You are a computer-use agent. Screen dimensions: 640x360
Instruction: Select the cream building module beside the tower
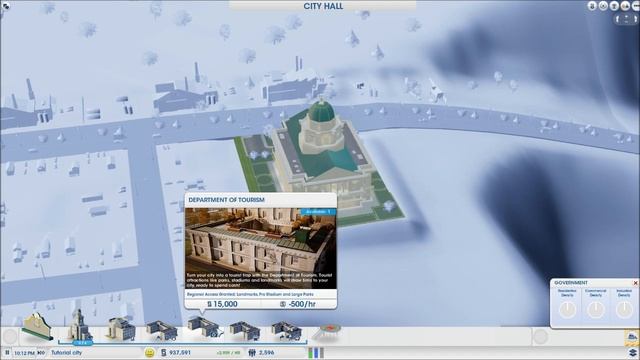[121, 329]
